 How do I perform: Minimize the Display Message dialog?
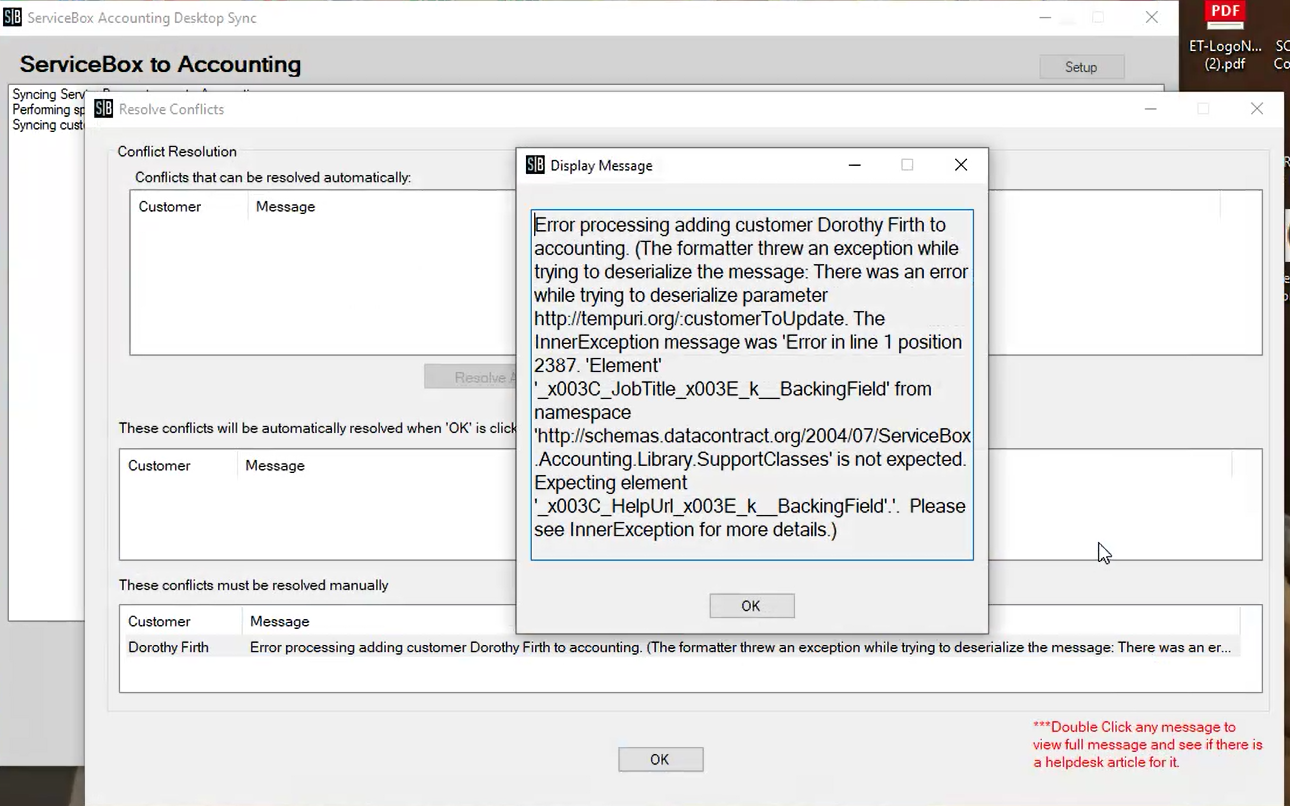tap(855, 165)
